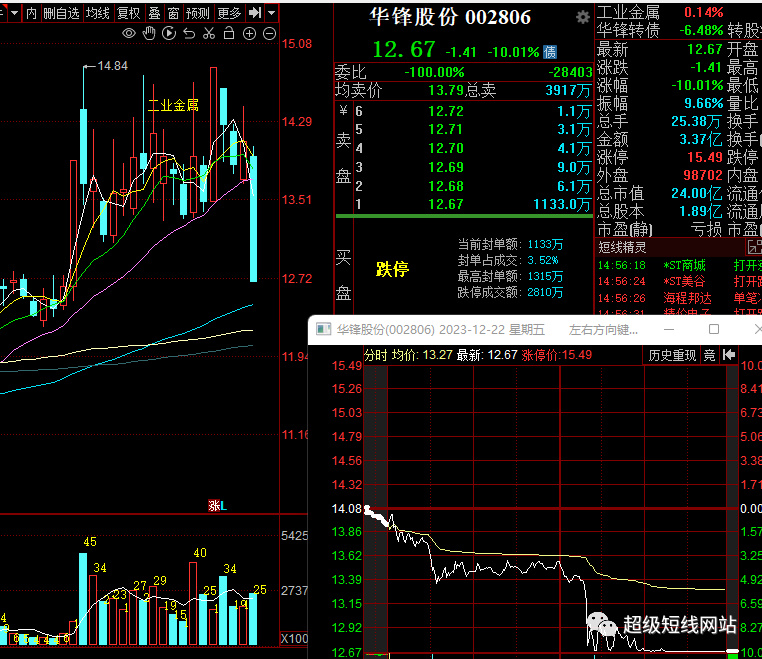Click the 外盘 98702 value

pos(703,175)
